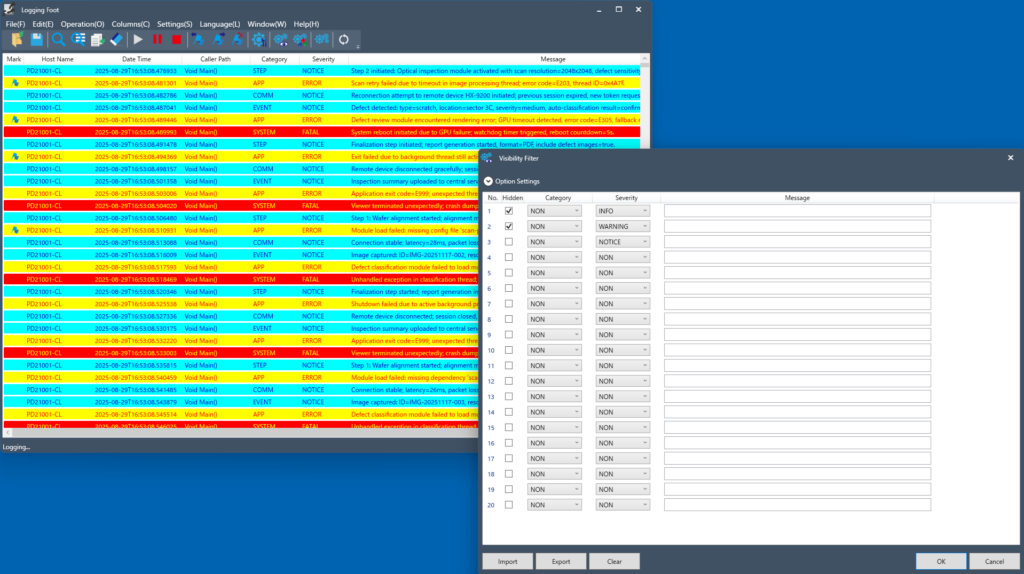Image resolution: width=1024 pixels, height=574 pixels.
Task: Click the circular refresh arrows icon
Action: (344, 39)
